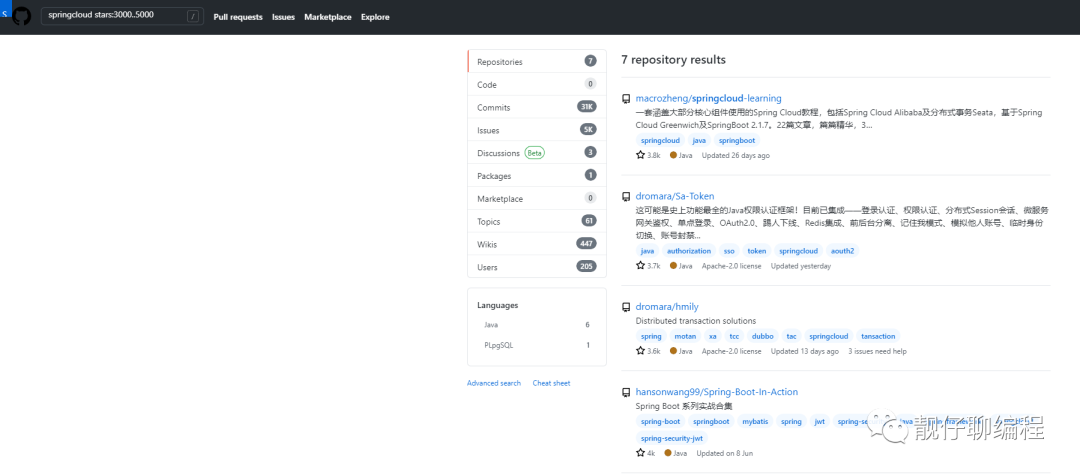Click the 3.7k star icon for Sa-Token
1080x475 pixels.
pyautogui.click(x=641, y=265)
